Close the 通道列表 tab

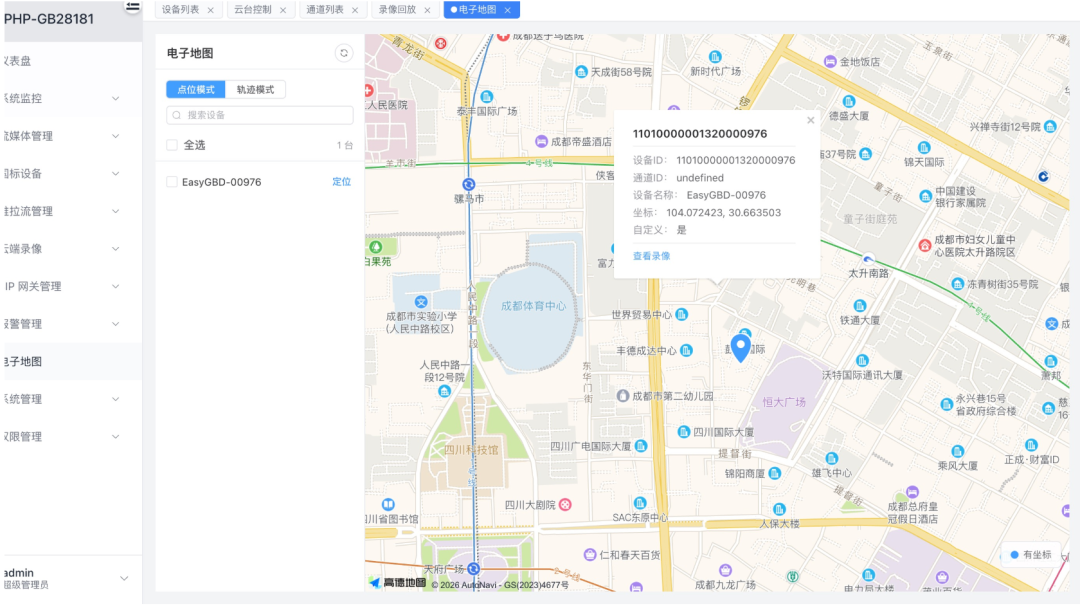(x=355, y=10)
